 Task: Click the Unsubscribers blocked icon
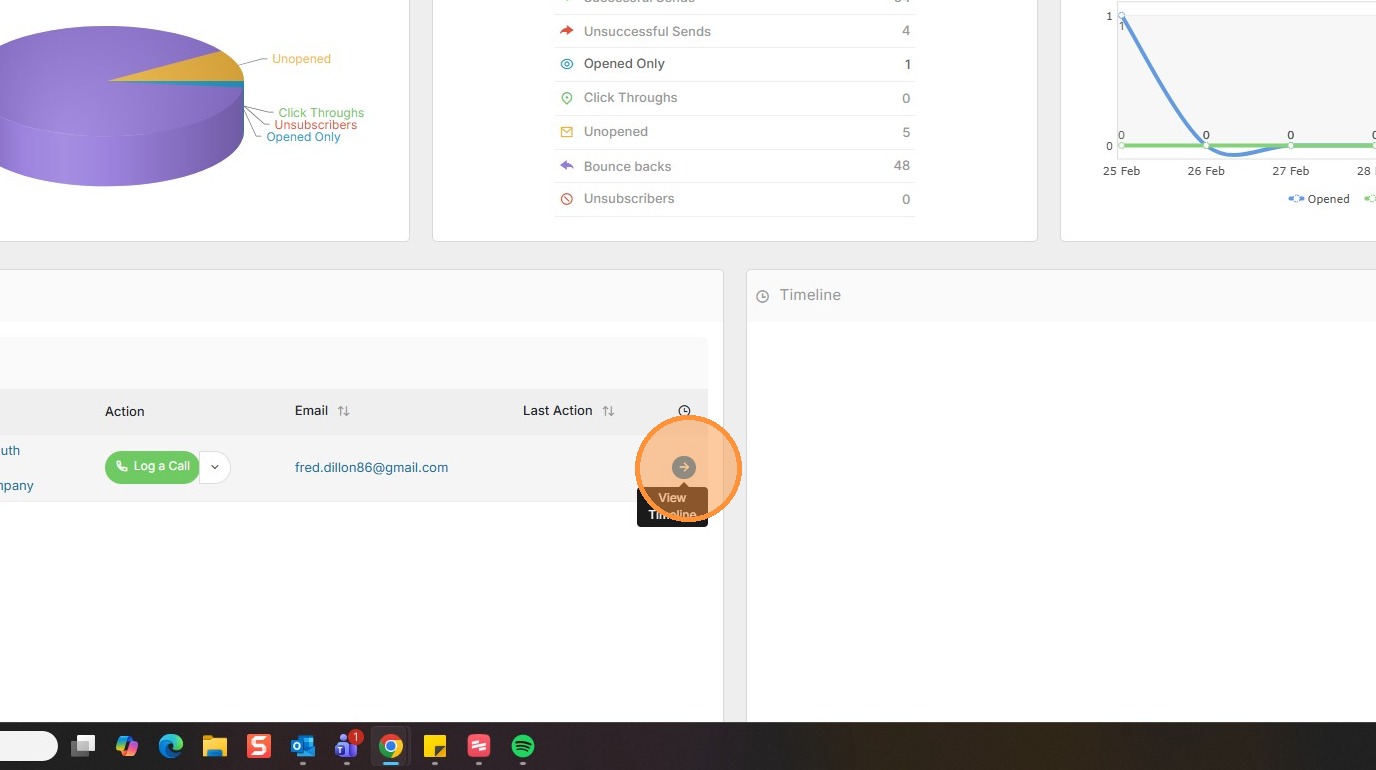click(x=567, y=199)
